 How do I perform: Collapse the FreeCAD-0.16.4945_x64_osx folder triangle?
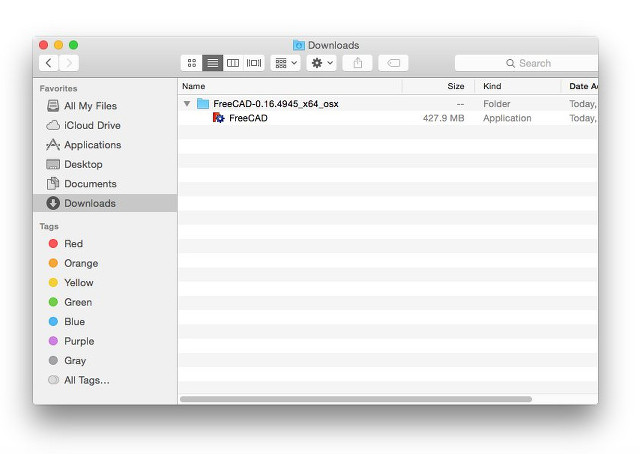point(187,104)
